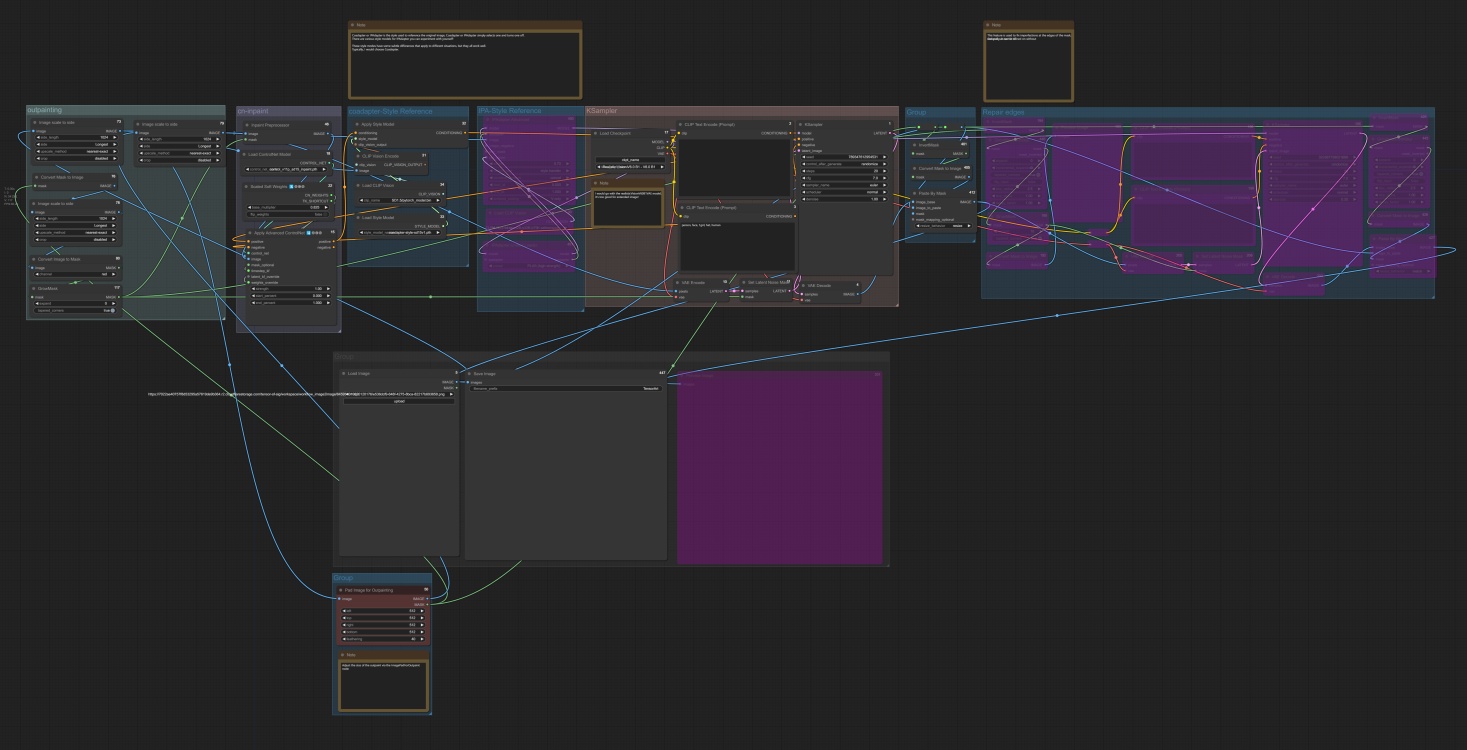
Task: Increase steps using its right arrow in KSampler
Action: coord(885,171)
